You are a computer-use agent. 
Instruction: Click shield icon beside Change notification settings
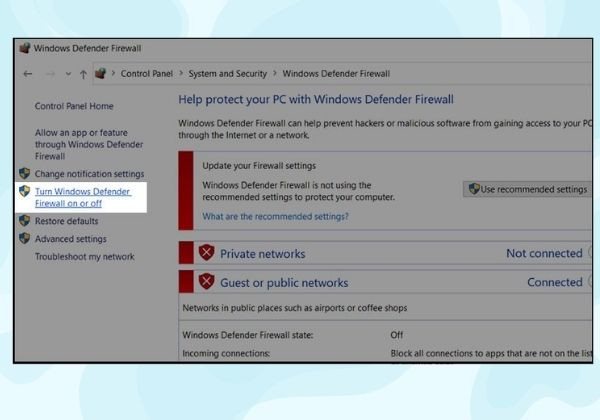click(x=24, y=173)
